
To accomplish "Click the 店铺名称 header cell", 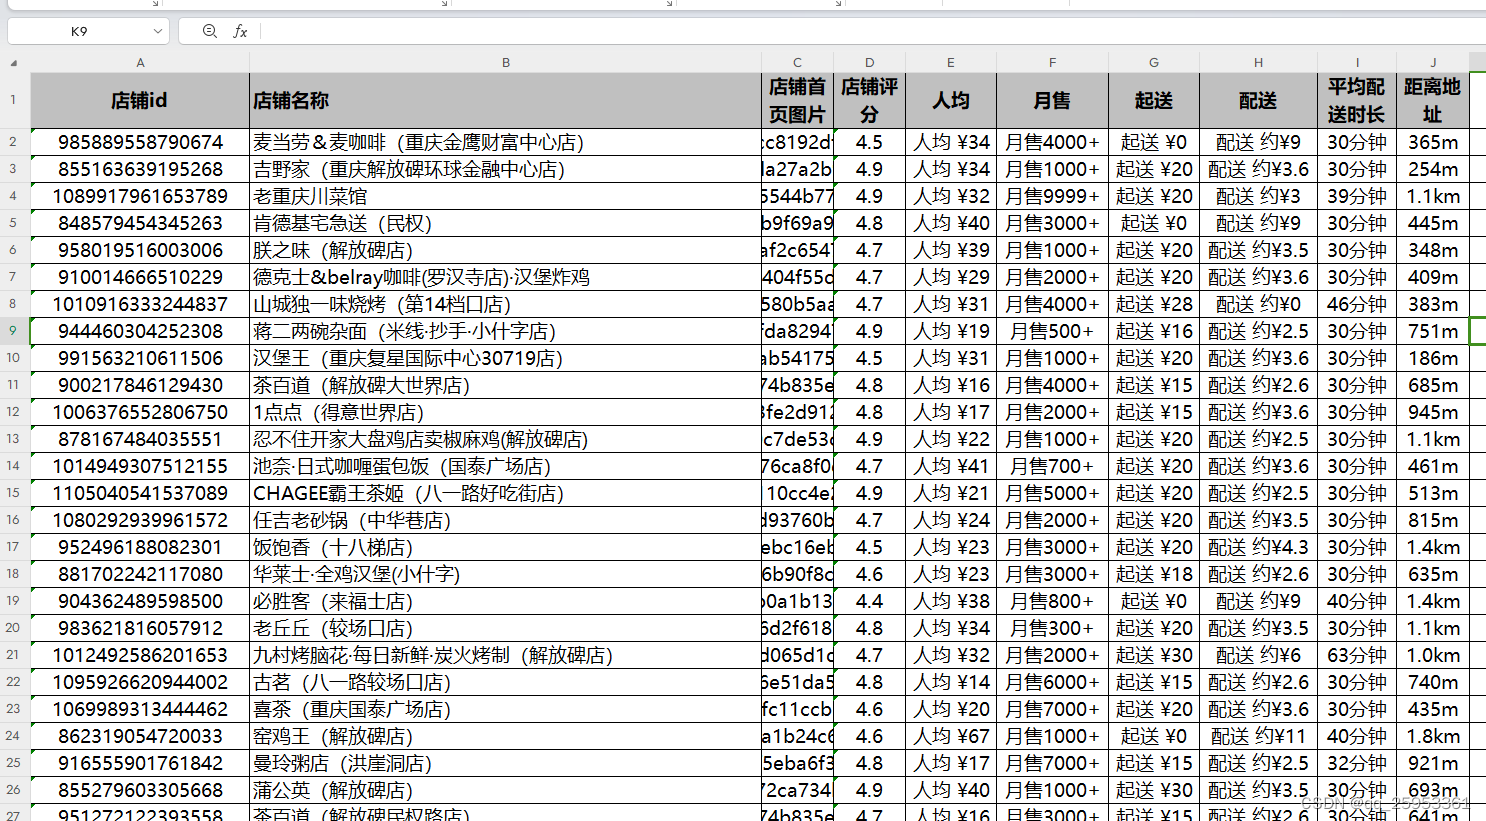I will tap(506, 100).
